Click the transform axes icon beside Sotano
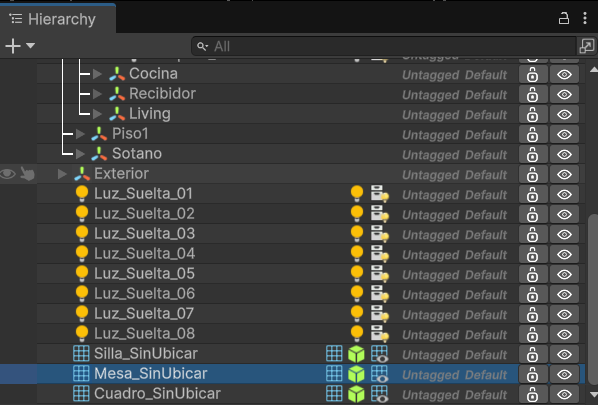This screenshot has width=598, height=405. 99,154
